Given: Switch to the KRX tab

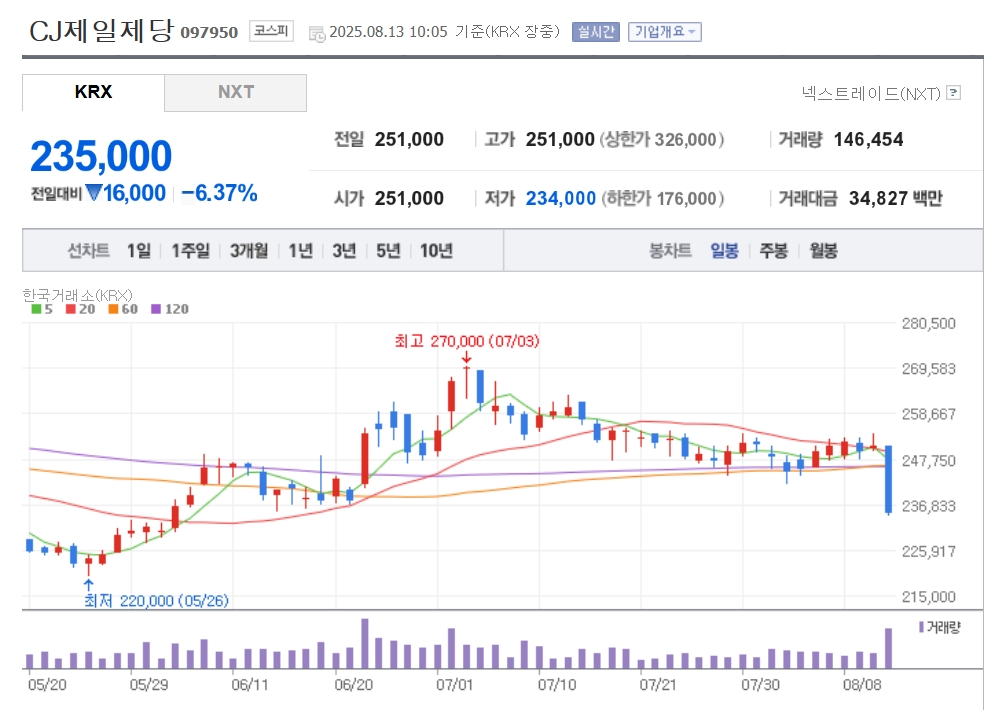Looking at the screenshot, I should click(x=94, y=92).
